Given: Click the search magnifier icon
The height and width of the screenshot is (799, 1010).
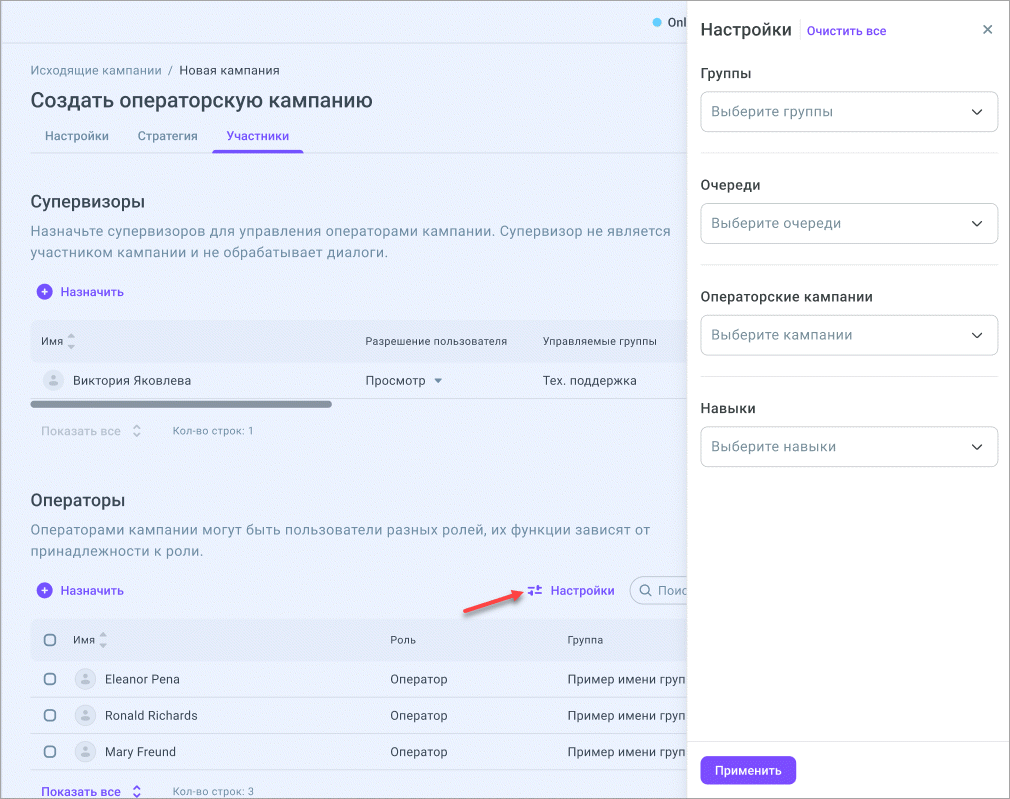Looking at the screenshot, I should [646, 591].
